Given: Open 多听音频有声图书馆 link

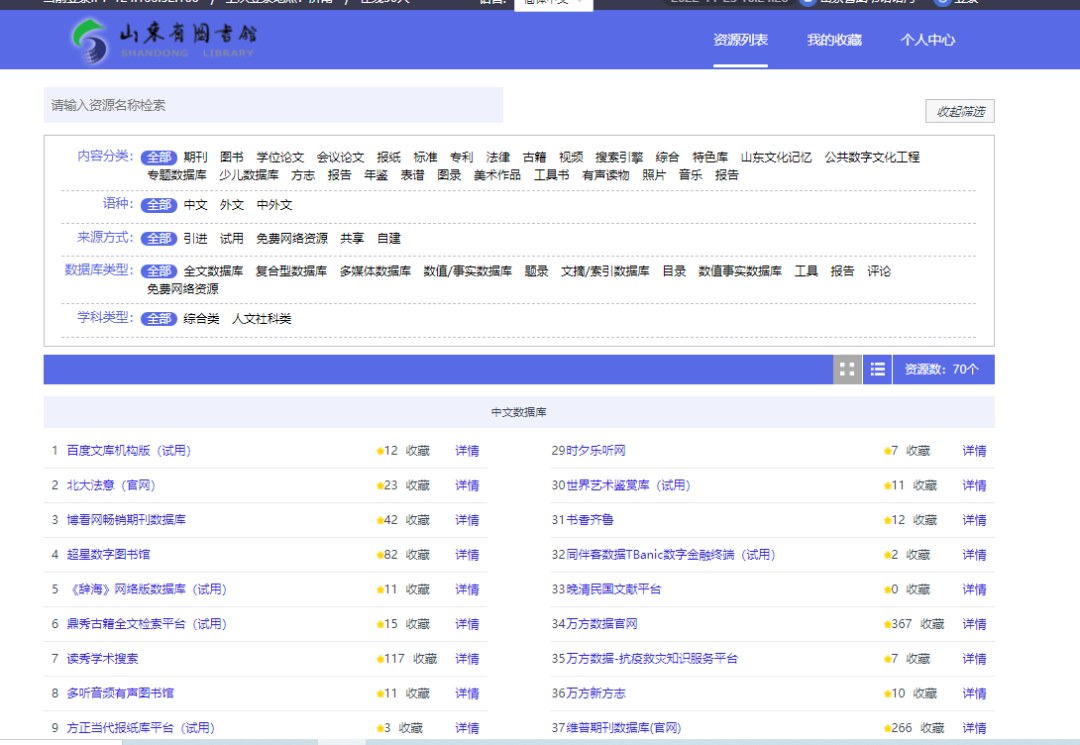Looking at the screenshot, I should pos(121,693).
